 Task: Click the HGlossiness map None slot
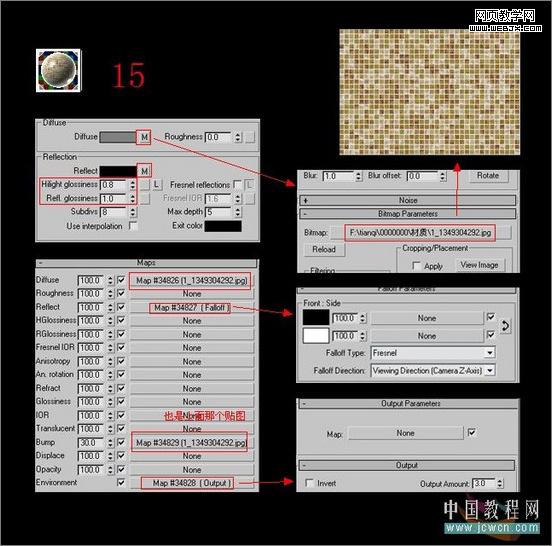[191, 321]
